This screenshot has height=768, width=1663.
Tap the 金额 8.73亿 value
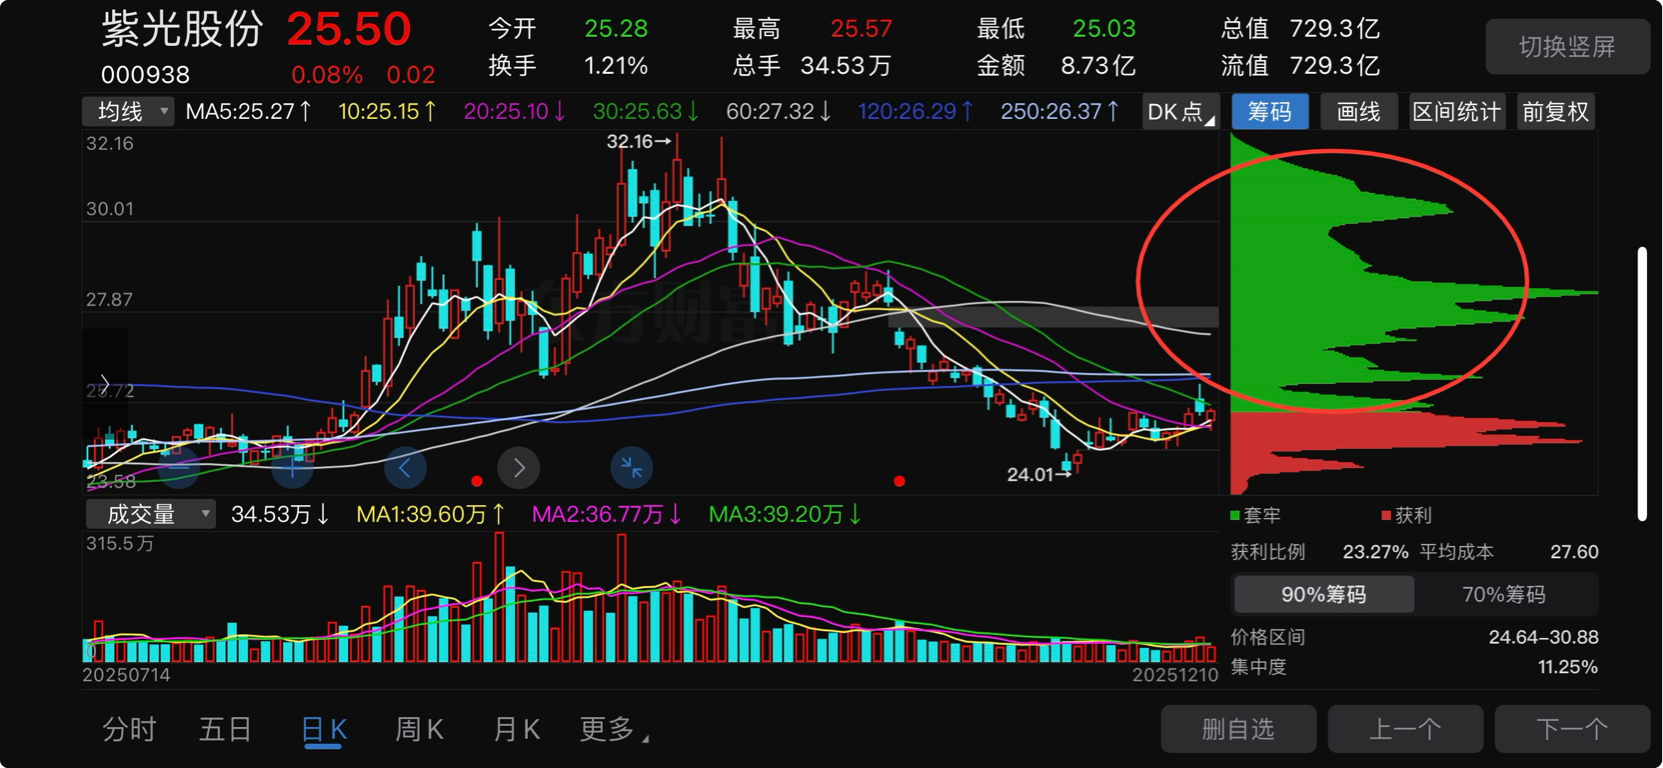[x=1098, y=66]
